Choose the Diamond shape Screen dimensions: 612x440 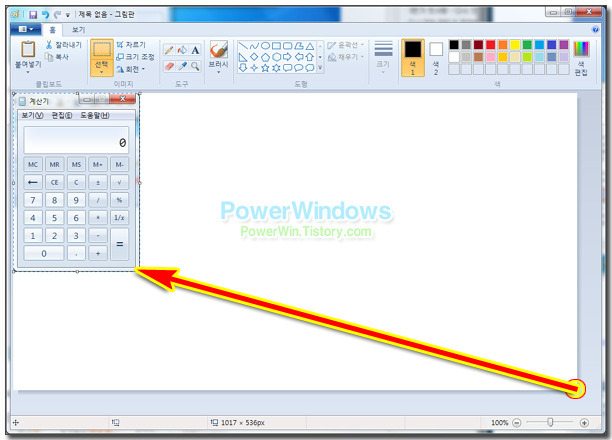(254, 57)
